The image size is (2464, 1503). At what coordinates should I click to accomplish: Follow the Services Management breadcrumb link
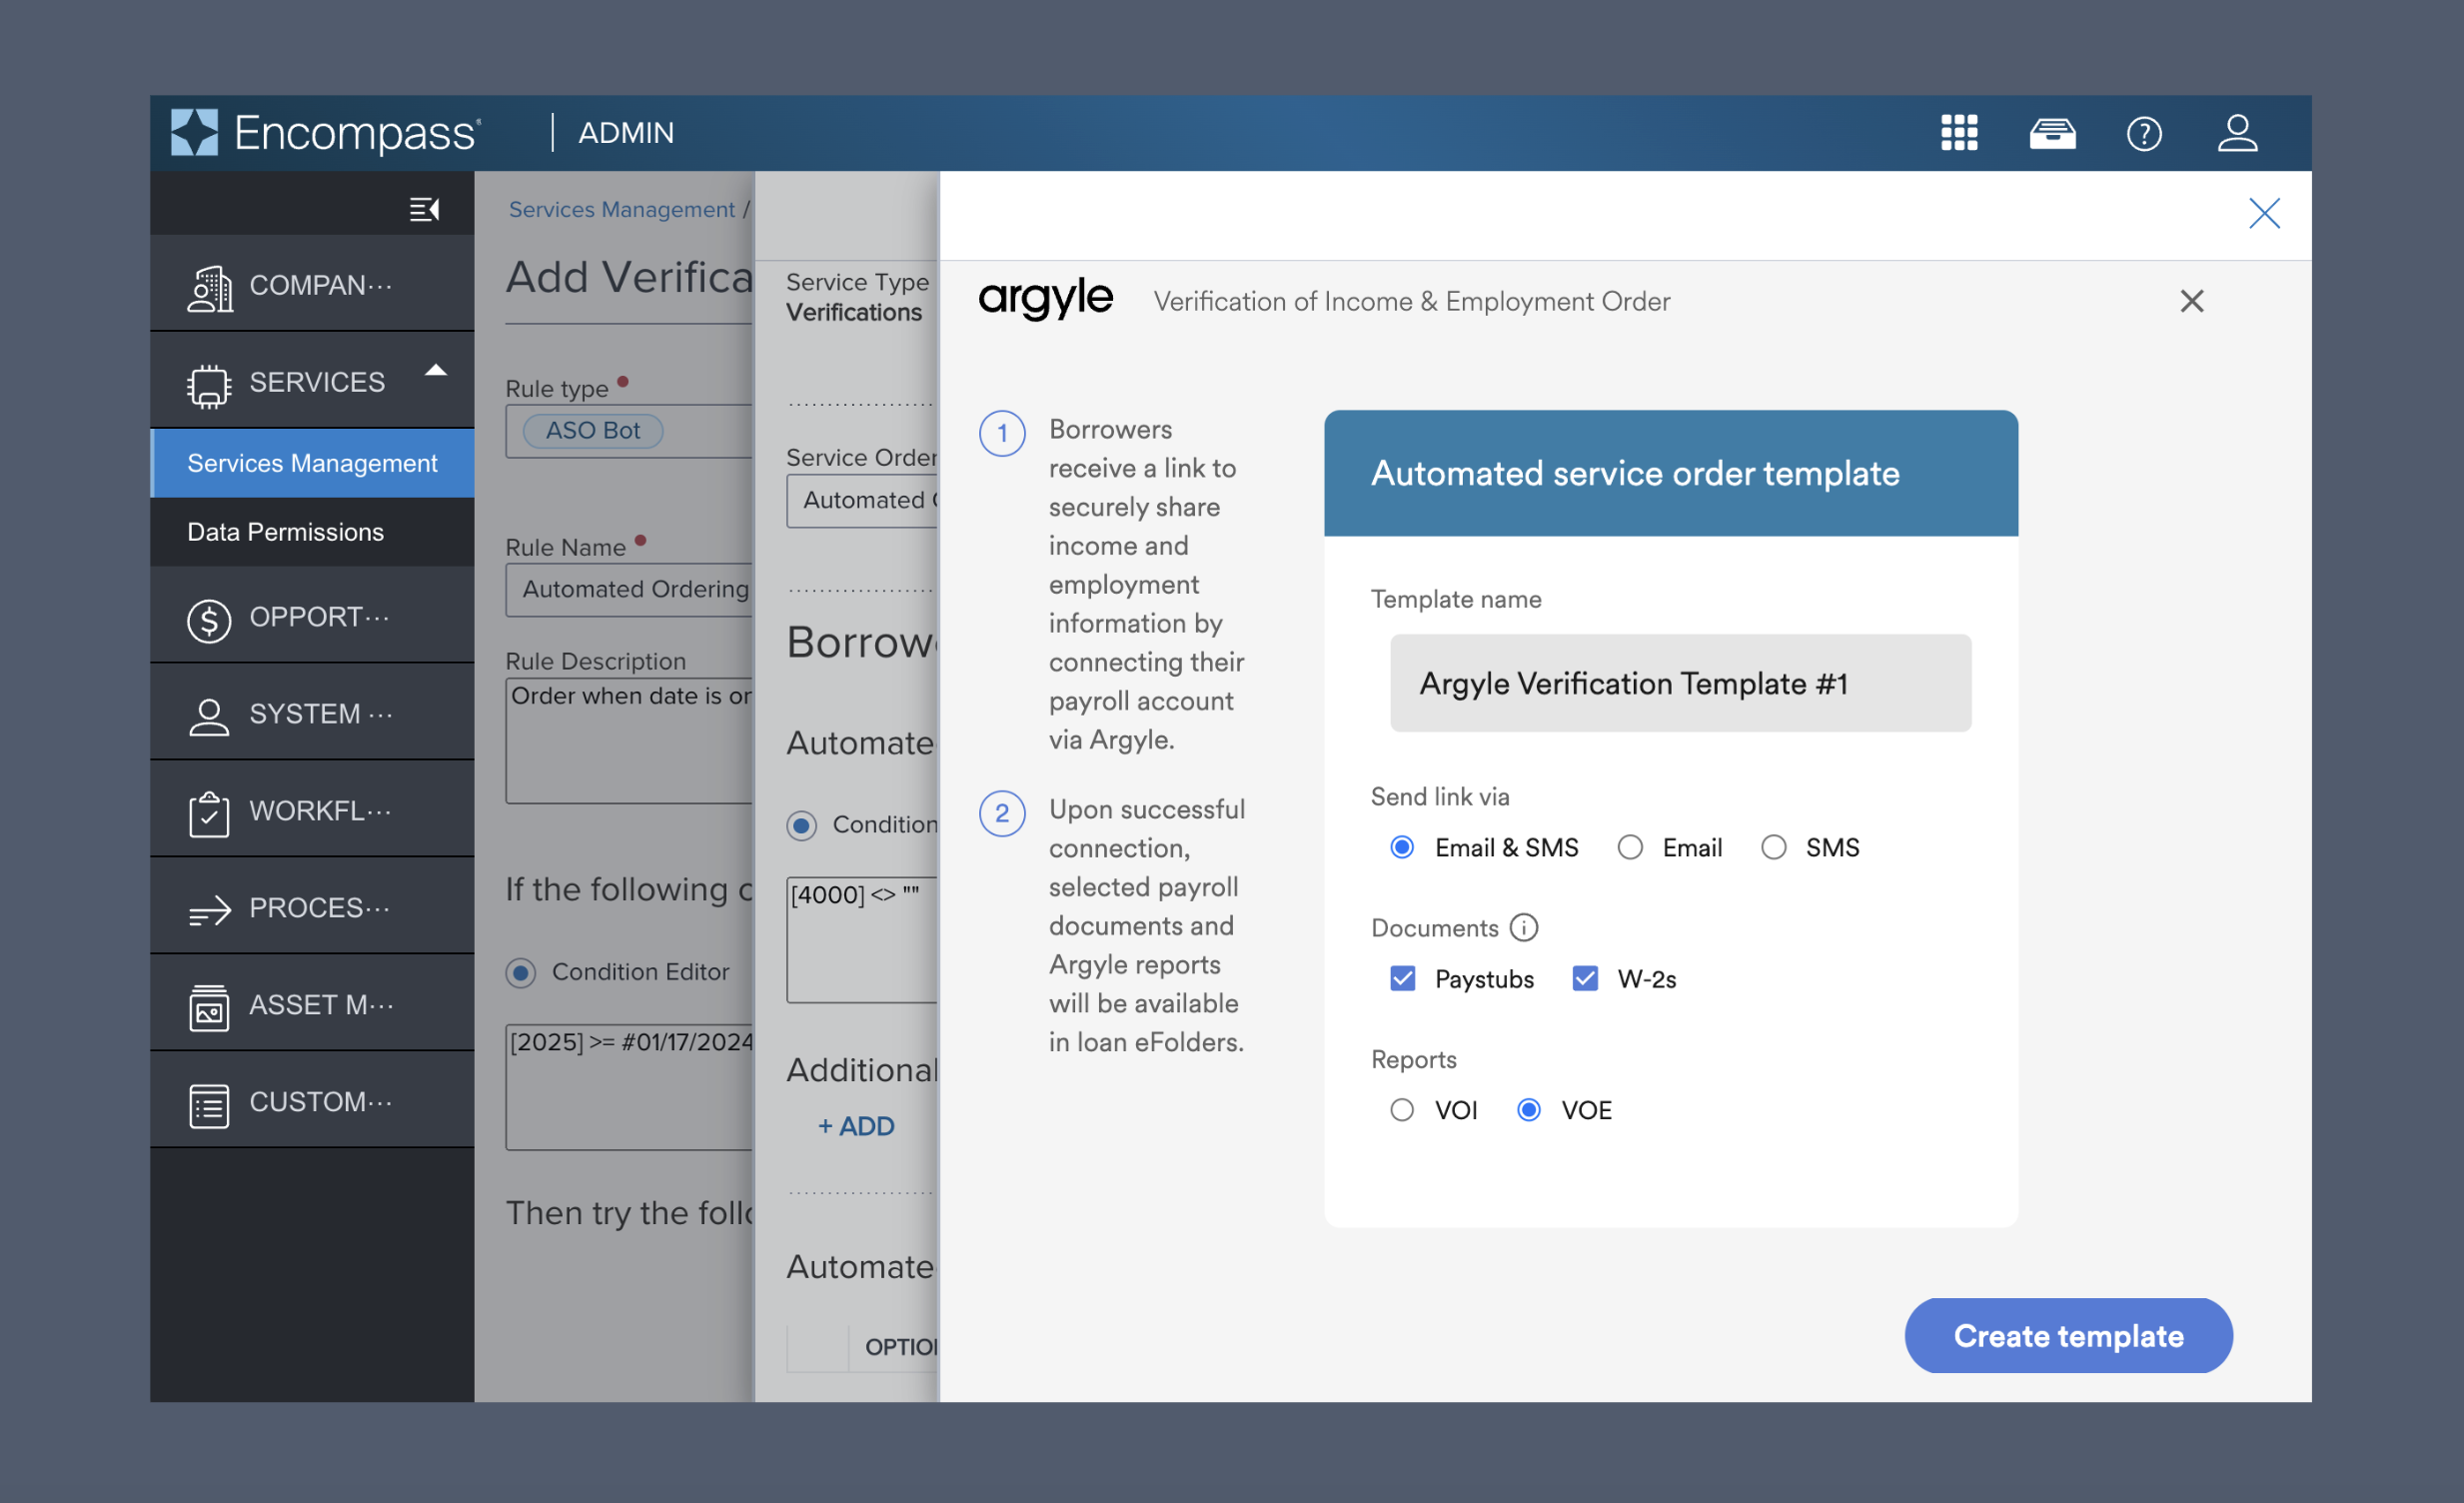point(621,209)
